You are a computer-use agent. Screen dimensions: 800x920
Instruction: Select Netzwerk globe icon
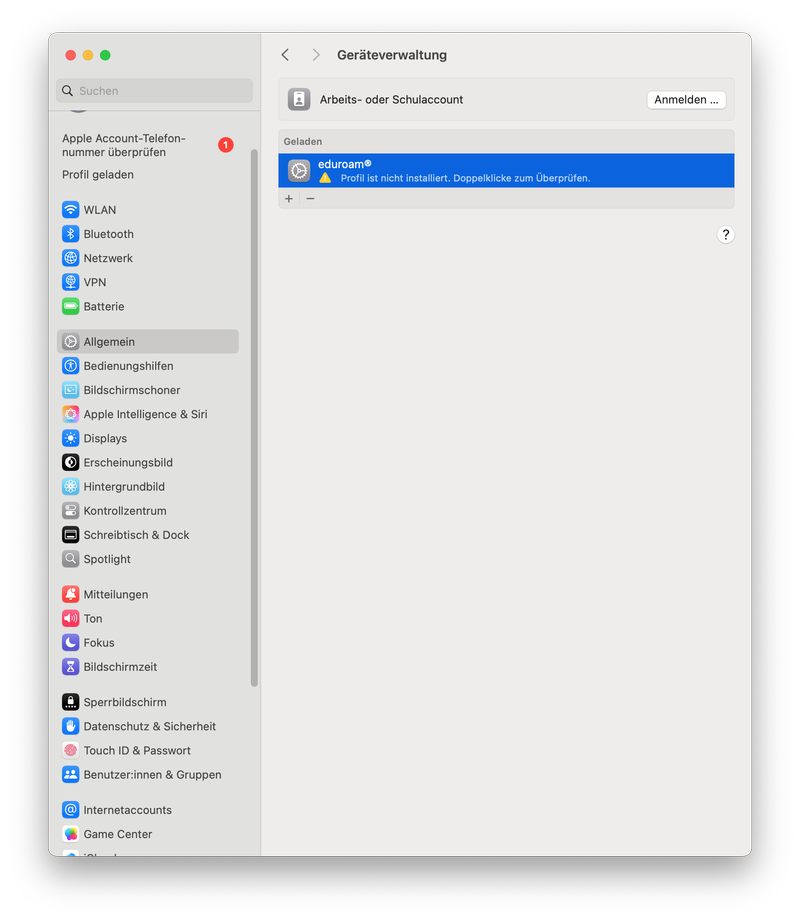(x=70, y=258)
